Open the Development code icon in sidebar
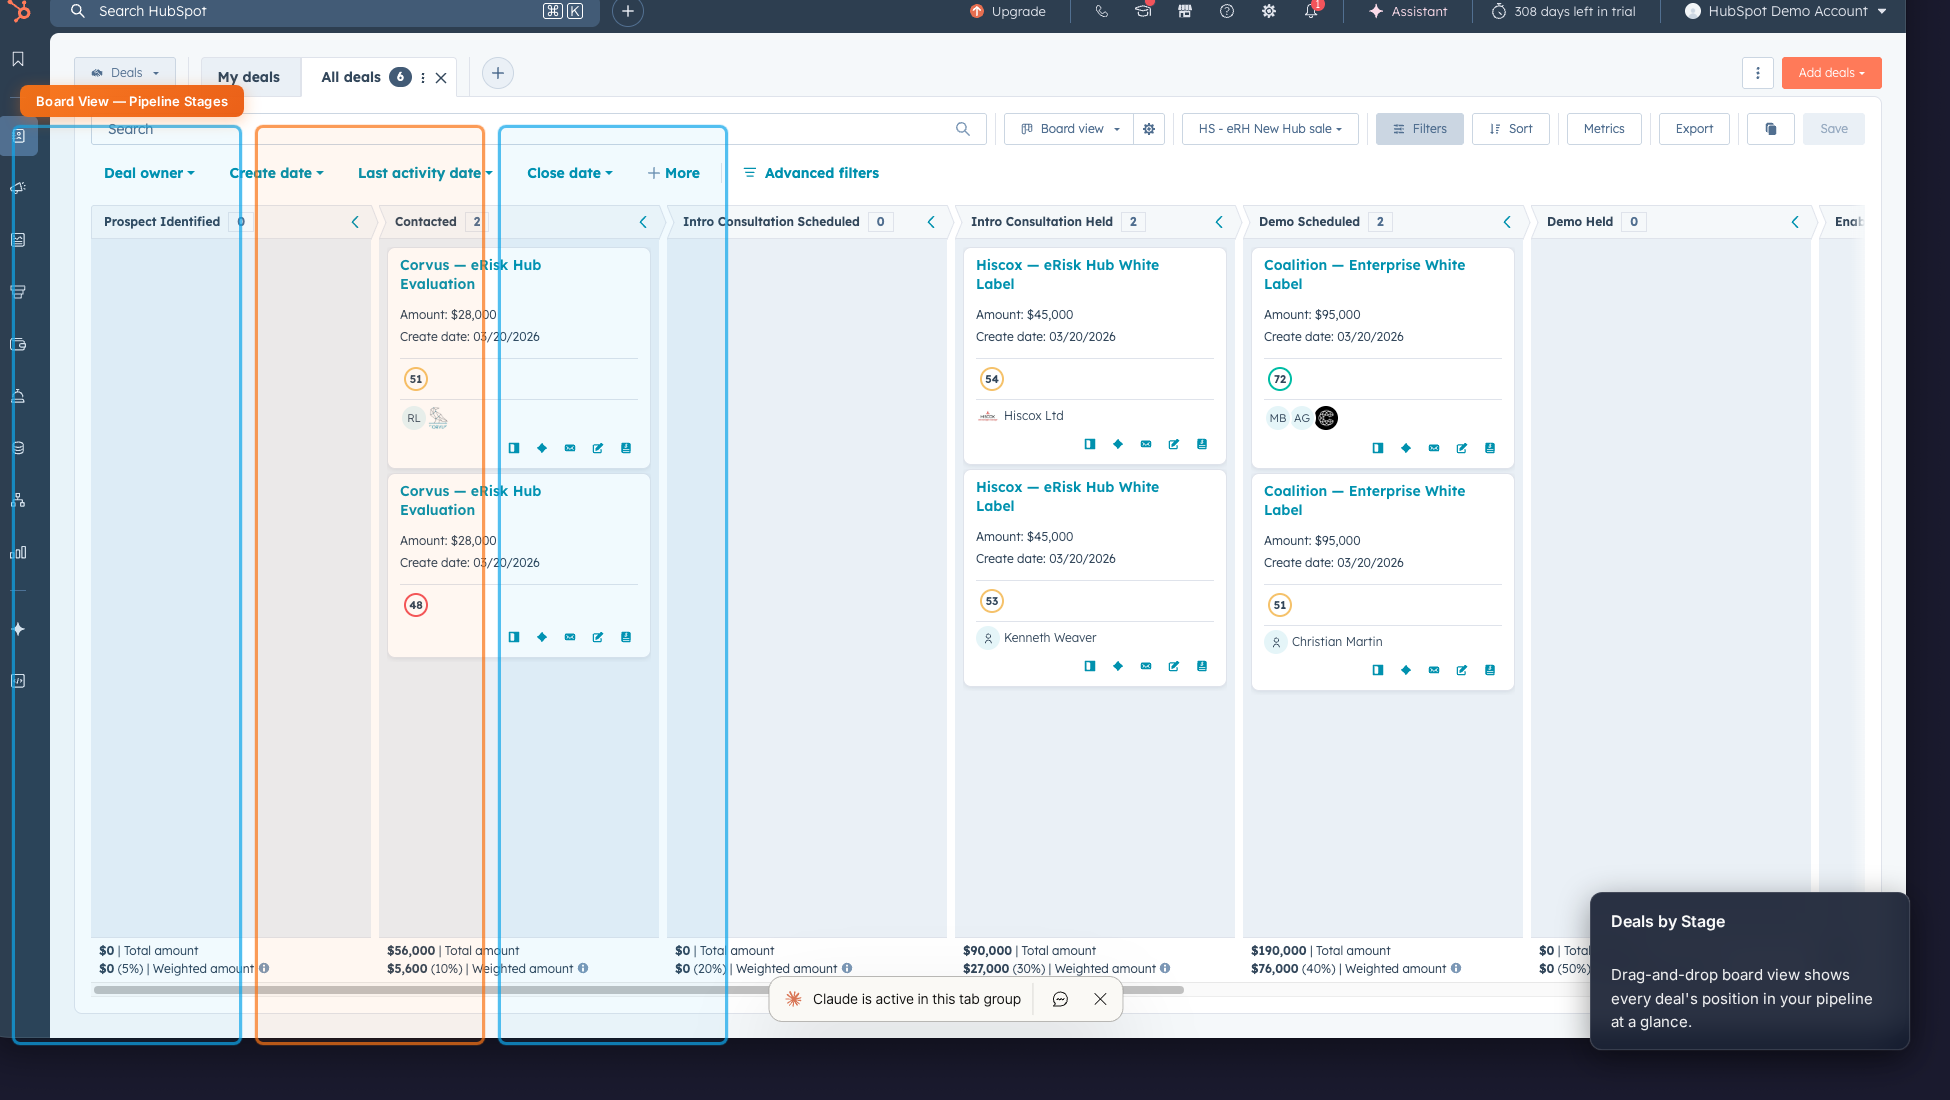 [18, 681]
